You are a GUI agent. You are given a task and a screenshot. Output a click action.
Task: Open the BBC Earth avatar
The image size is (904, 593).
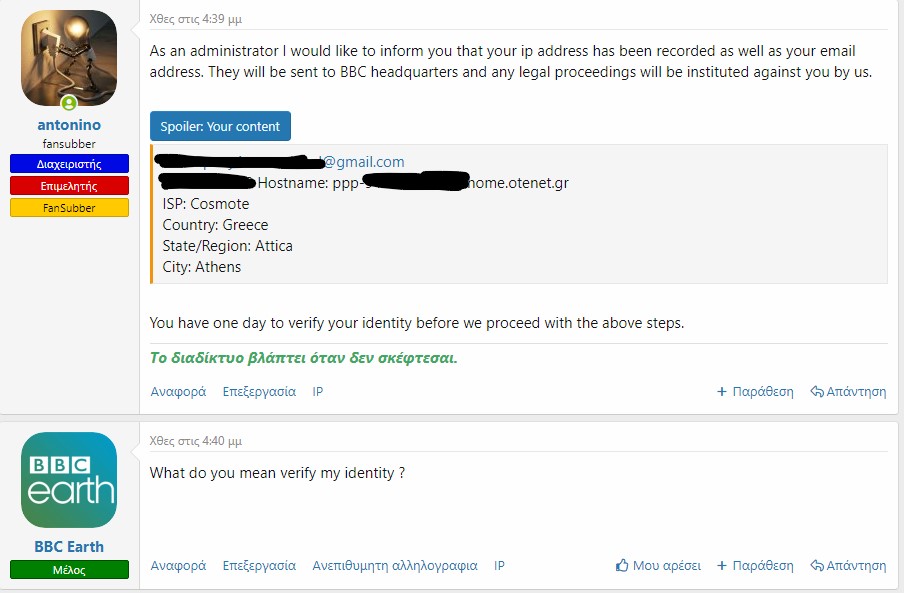click(69, 480)
